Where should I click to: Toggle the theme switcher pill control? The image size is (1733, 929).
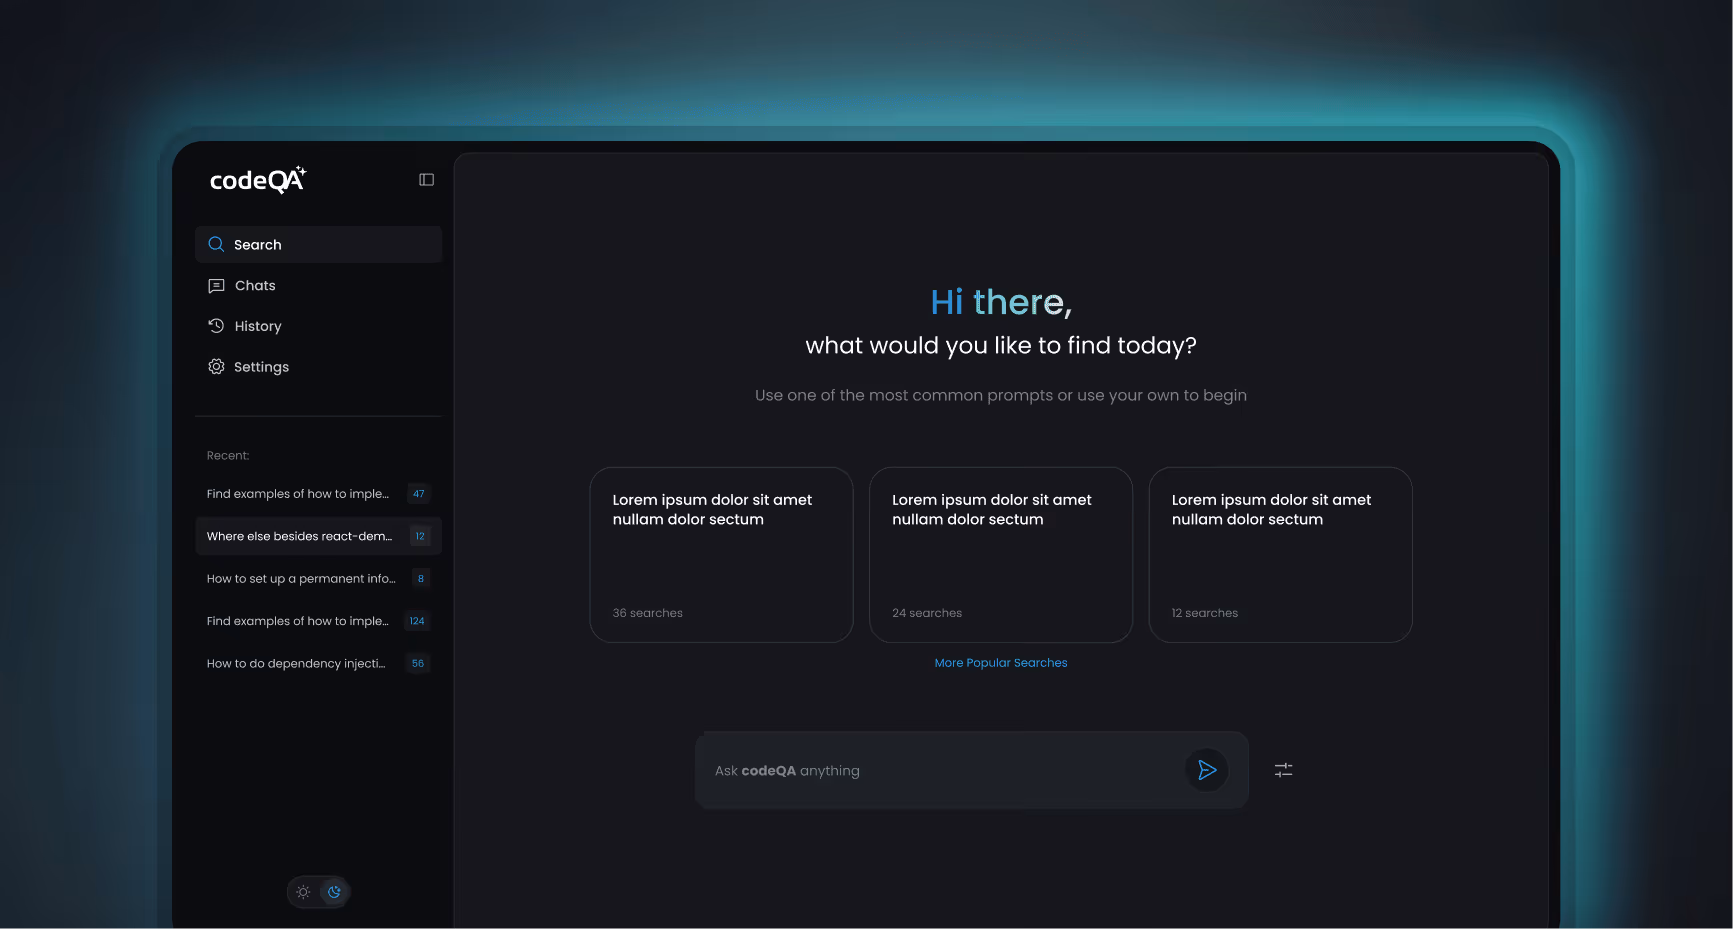[318, 892]
